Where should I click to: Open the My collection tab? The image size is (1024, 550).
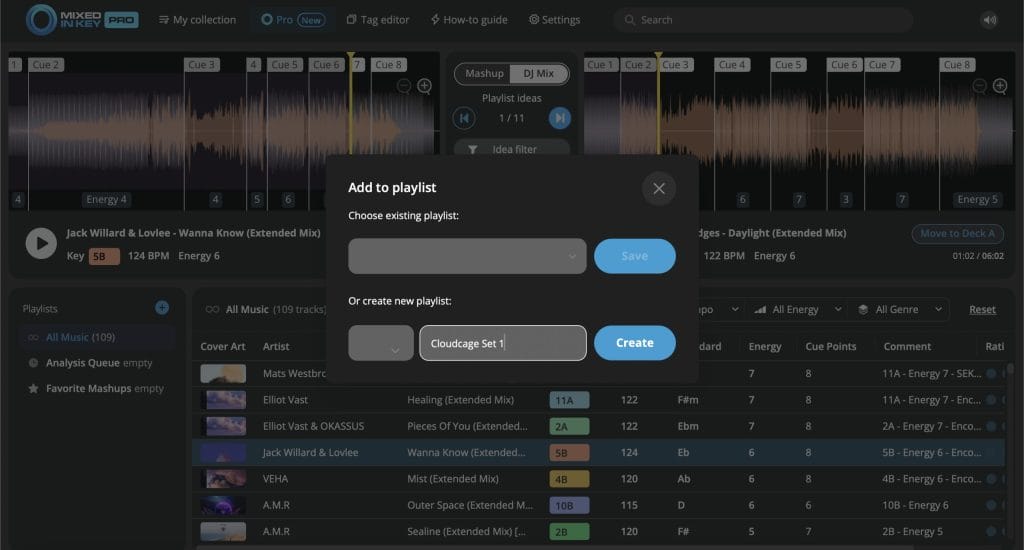pos(197,20)
